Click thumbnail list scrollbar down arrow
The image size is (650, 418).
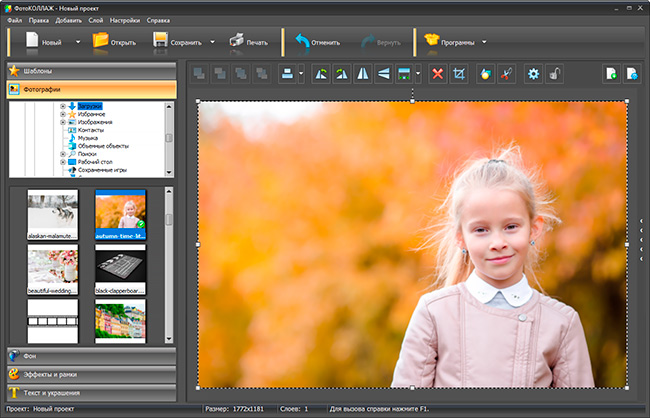[x=169, y=339]
